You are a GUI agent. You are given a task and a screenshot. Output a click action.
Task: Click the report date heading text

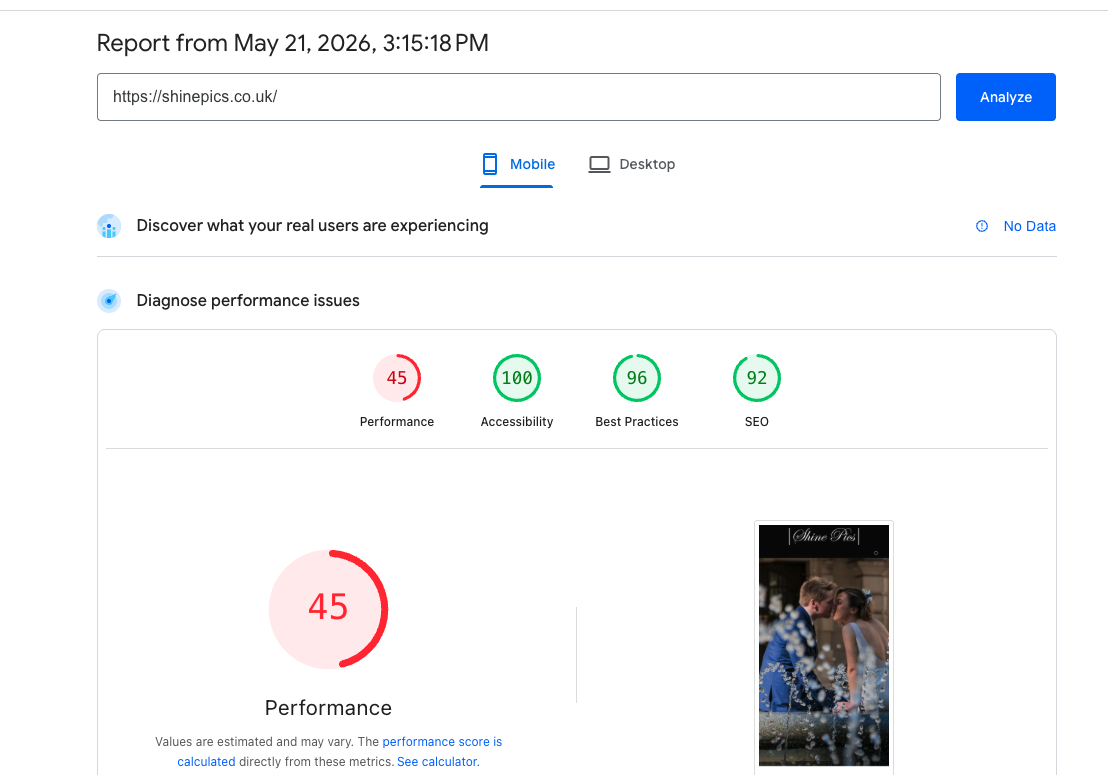pyautogui.click(x=293, y=43)
